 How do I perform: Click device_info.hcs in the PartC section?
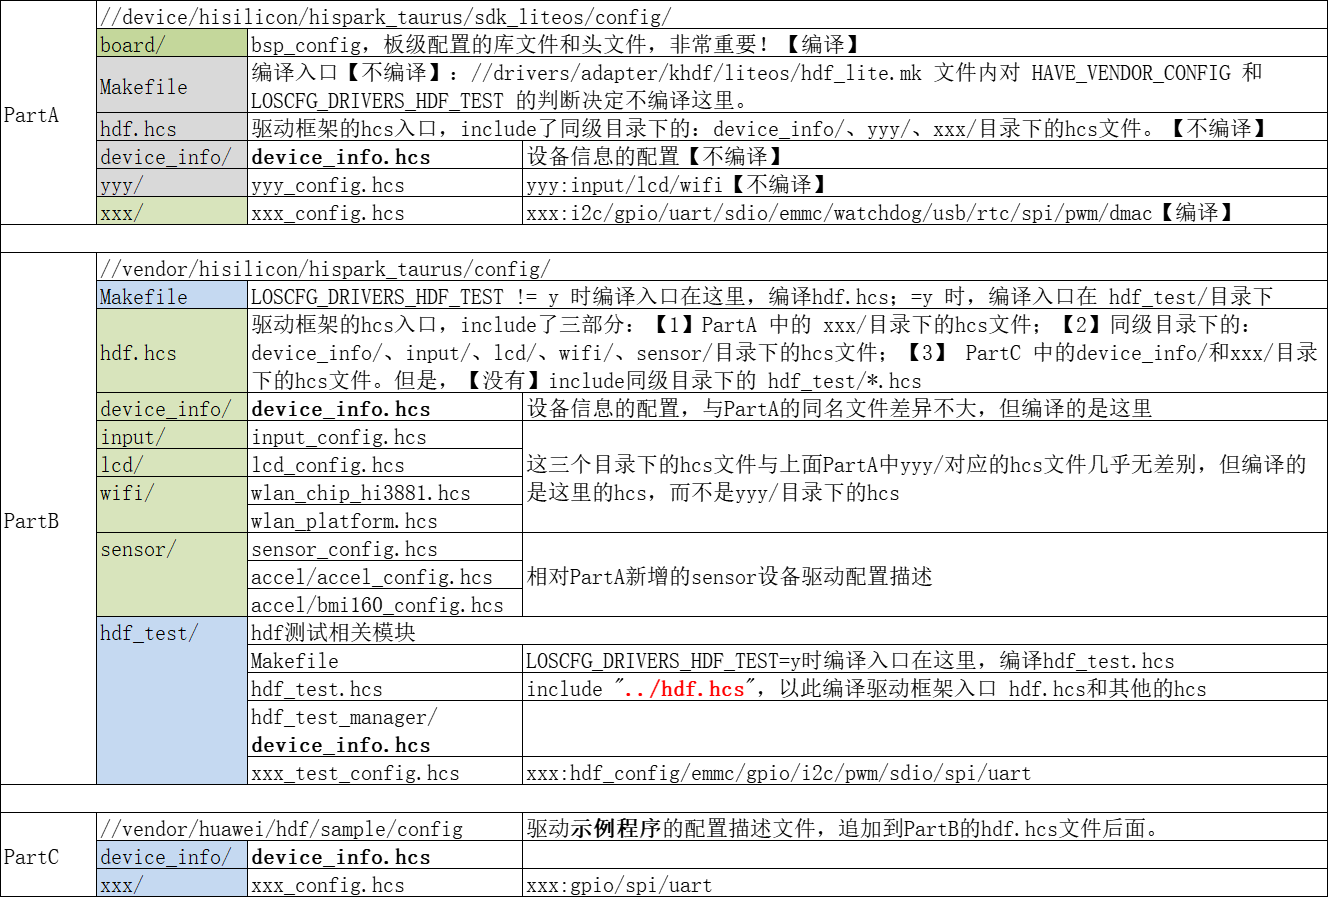(x=385, y=855)
